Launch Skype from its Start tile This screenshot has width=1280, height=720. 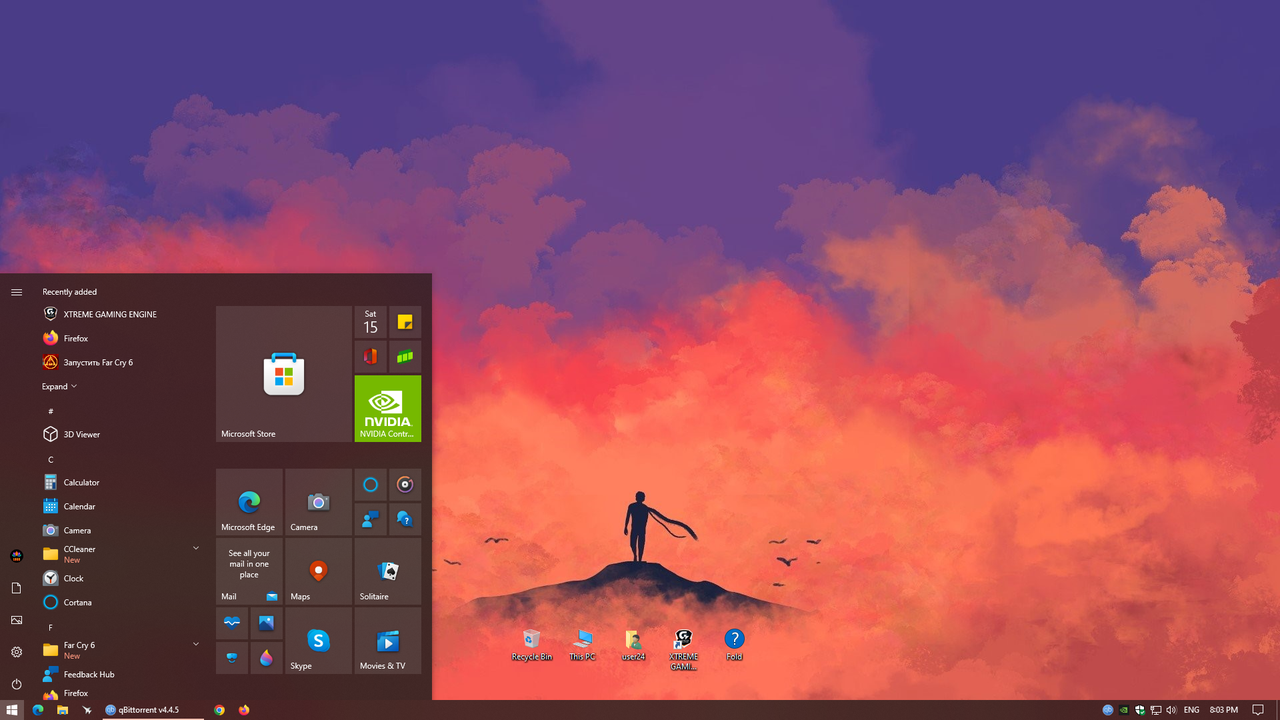pyautogui.click(x=318, y=640)
